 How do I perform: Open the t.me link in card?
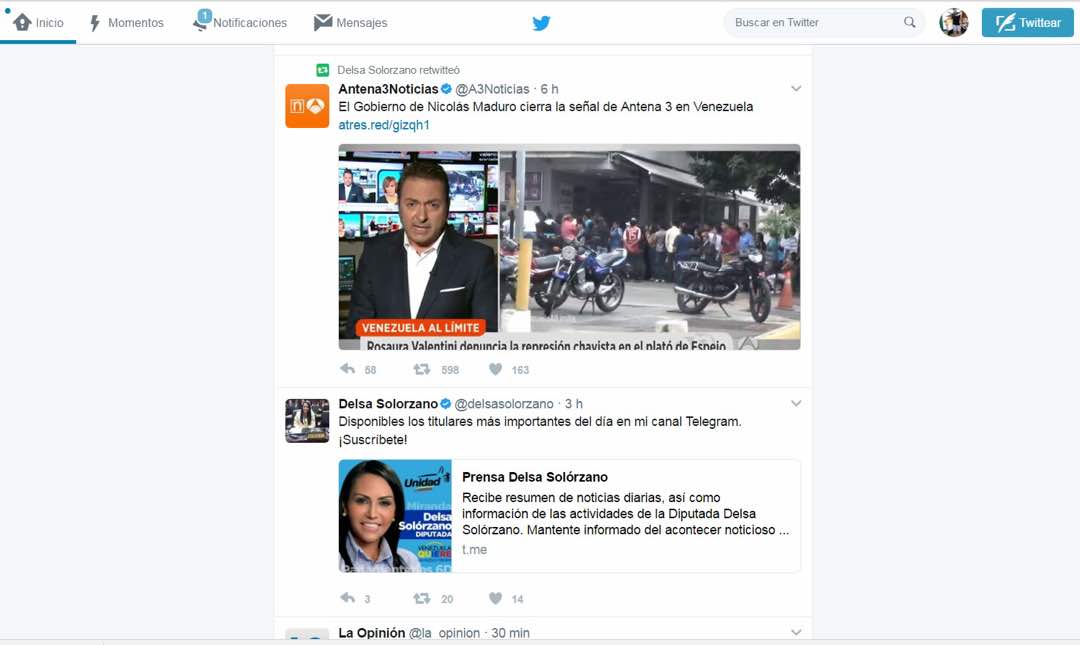[x=475, y=549]
